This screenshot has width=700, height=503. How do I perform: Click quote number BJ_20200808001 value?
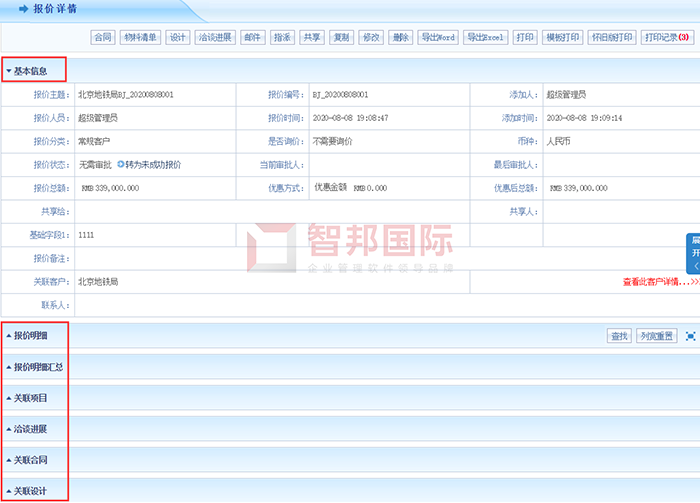340,95
